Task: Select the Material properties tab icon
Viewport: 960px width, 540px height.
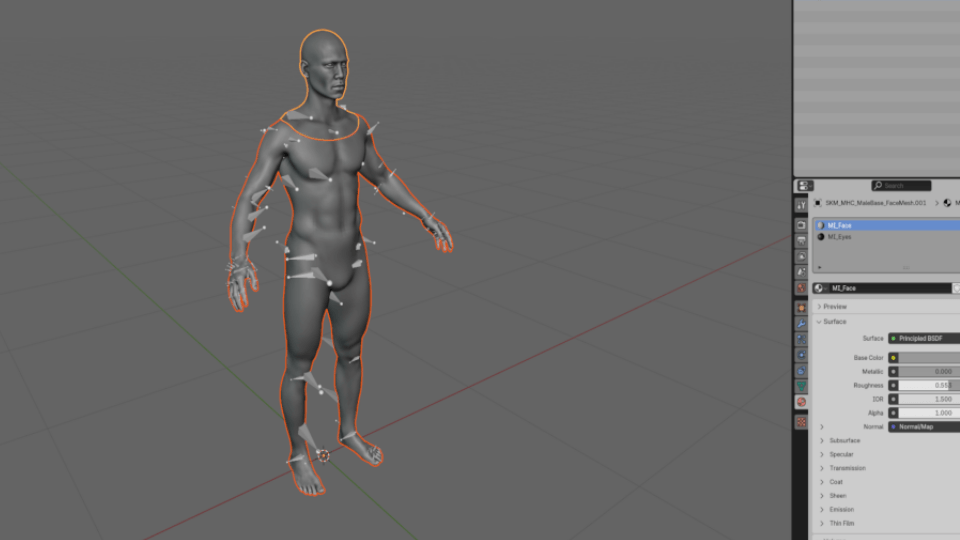Action: (801, 402)
